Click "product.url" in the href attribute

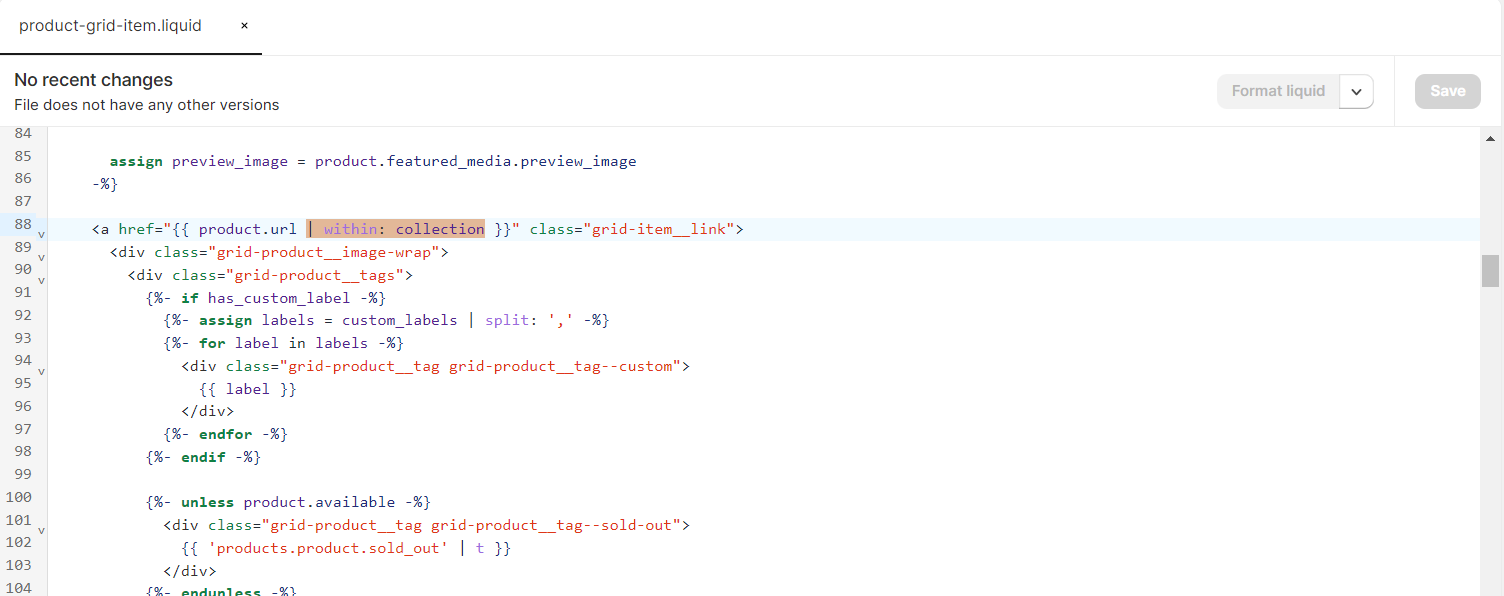[248, 229]
